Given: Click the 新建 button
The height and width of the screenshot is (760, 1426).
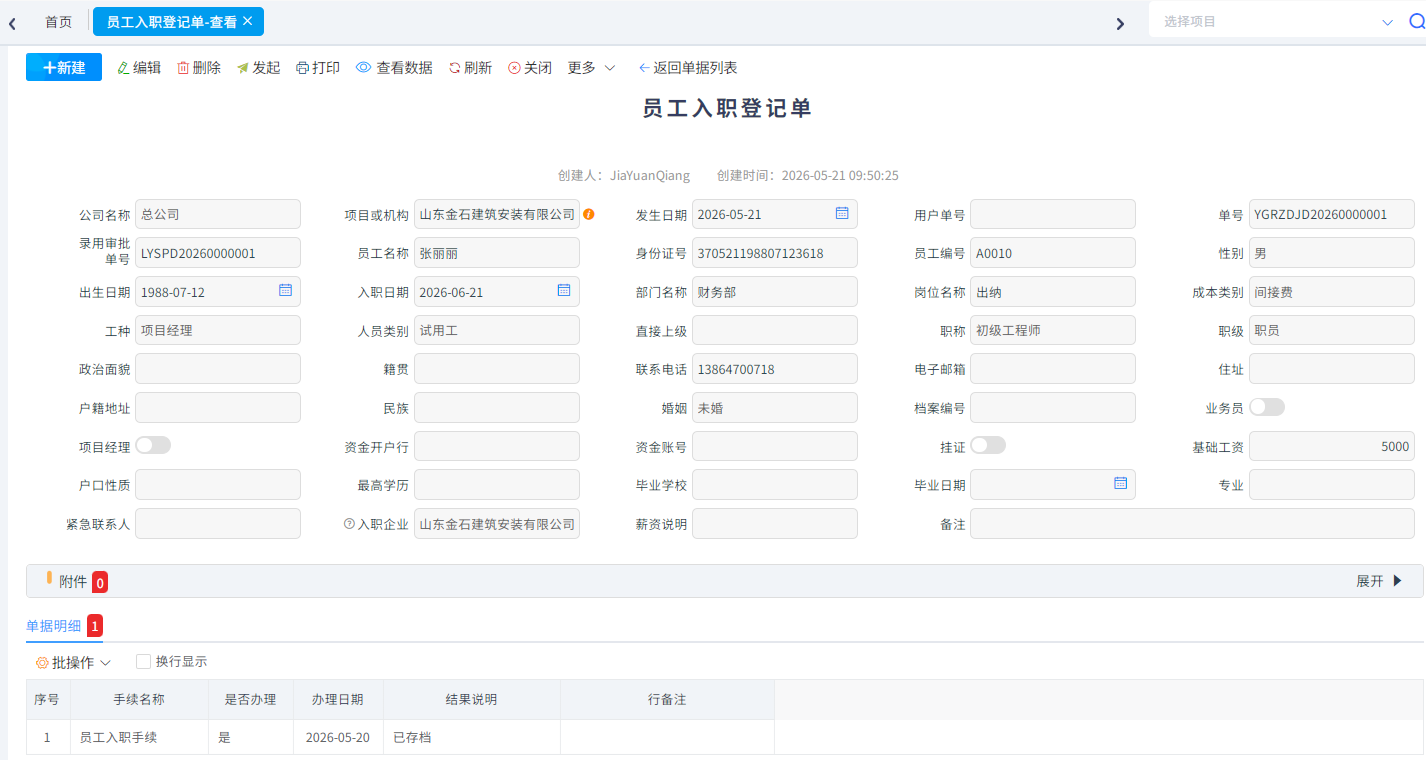Looking at the screenshot, I should pyautogui.click(x=64, y=67).
